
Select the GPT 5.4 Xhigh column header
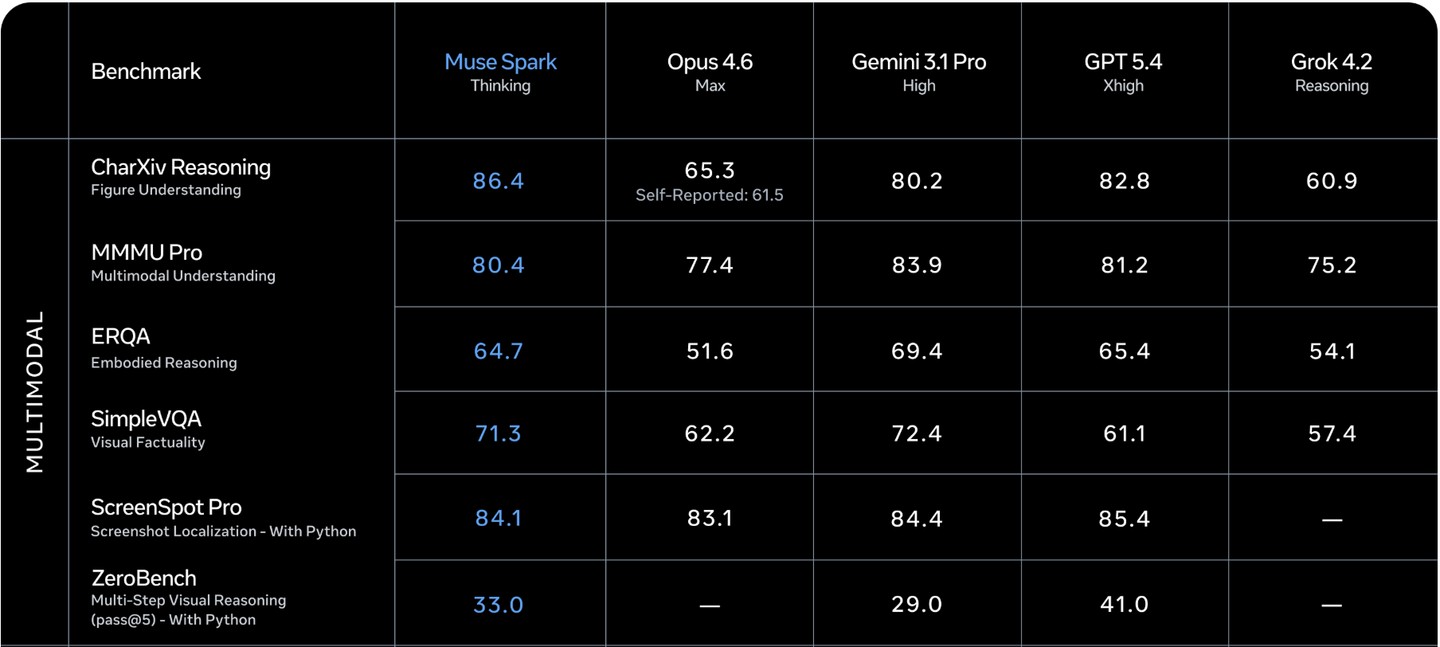1123,71
